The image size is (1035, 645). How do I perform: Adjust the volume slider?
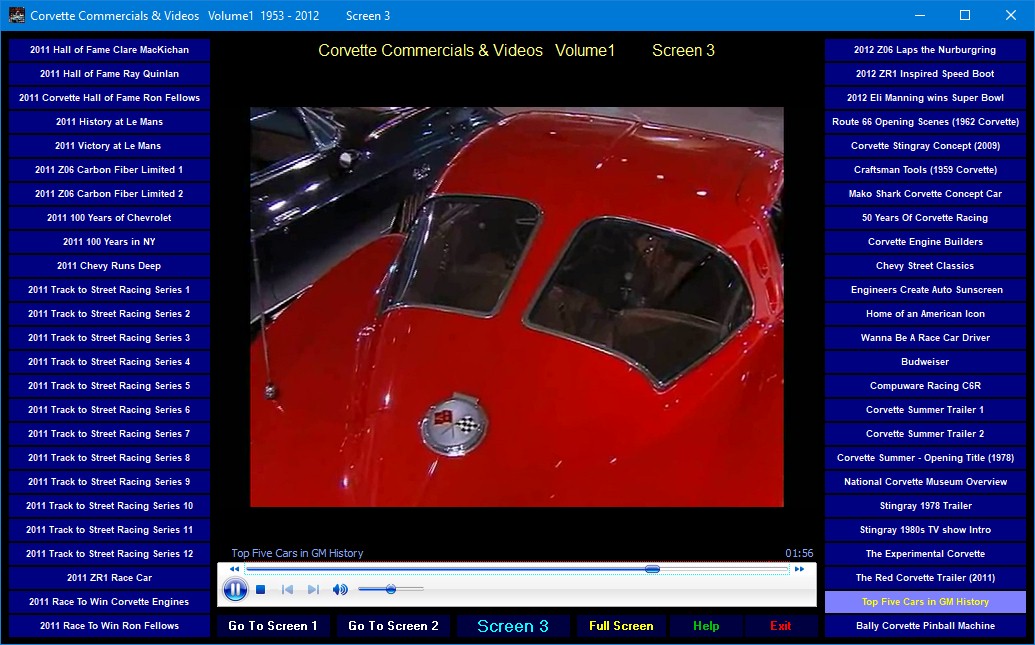tap(391, 589)
